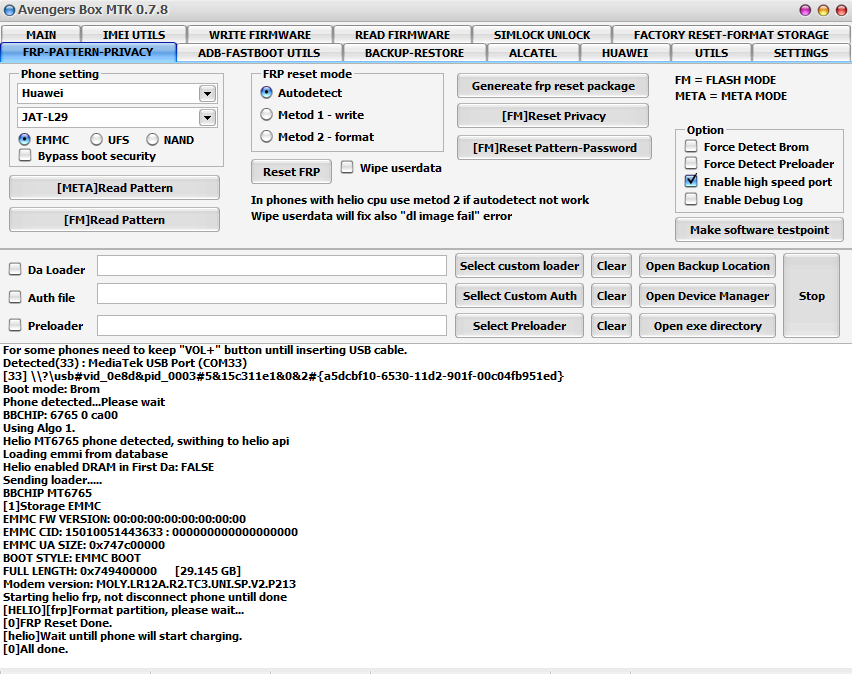Expand the Huawei brand dropdown
This screenshot has height=674, width=852.
click(x=207, y=93)
